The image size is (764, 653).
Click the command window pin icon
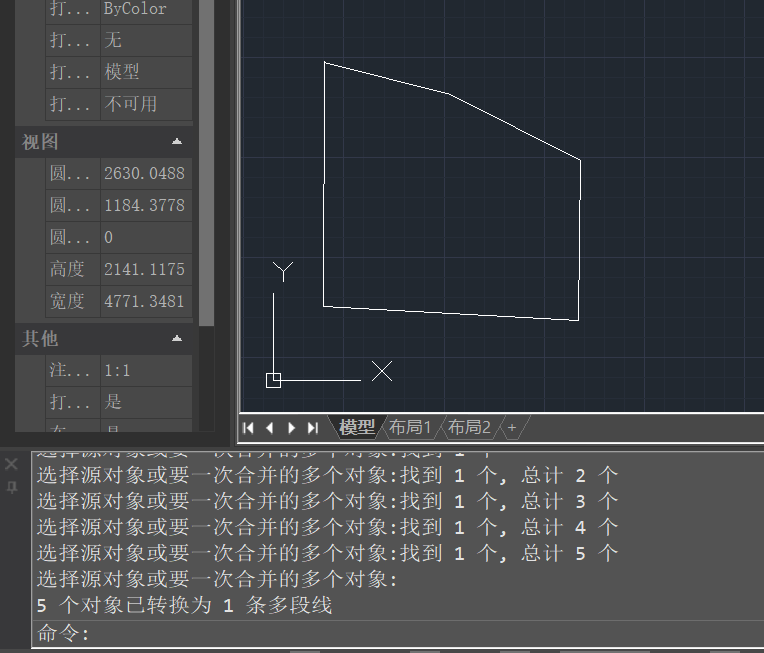click(x=11, y=487)
